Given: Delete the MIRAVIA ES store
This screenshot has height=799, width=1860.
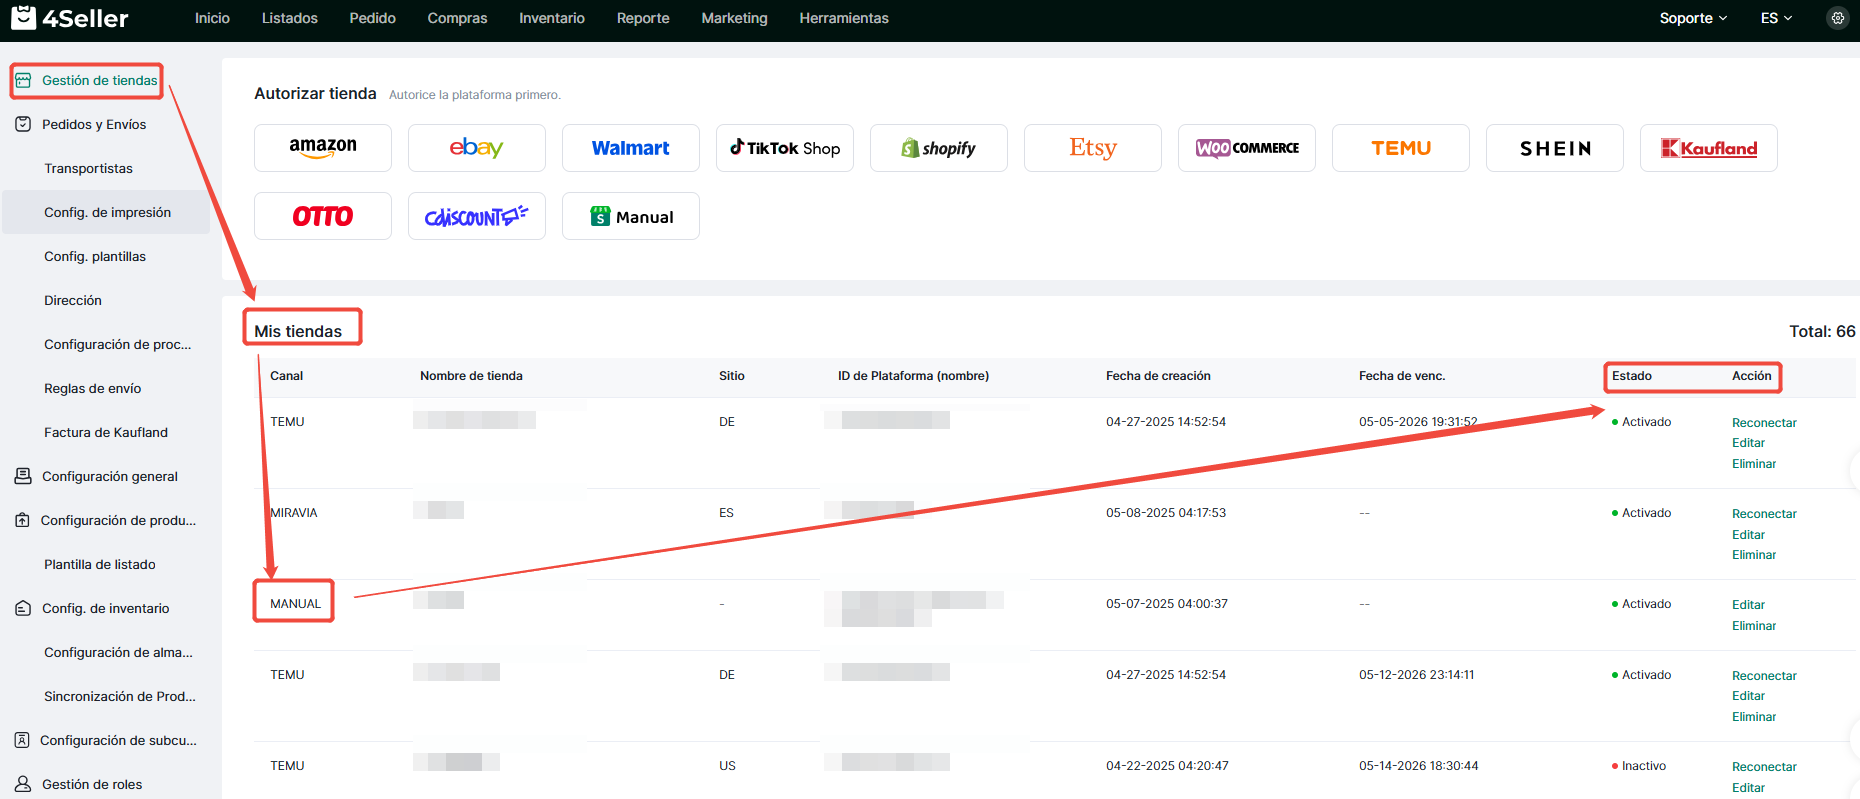Looking at the screenshot, I should coord(1754,555).
